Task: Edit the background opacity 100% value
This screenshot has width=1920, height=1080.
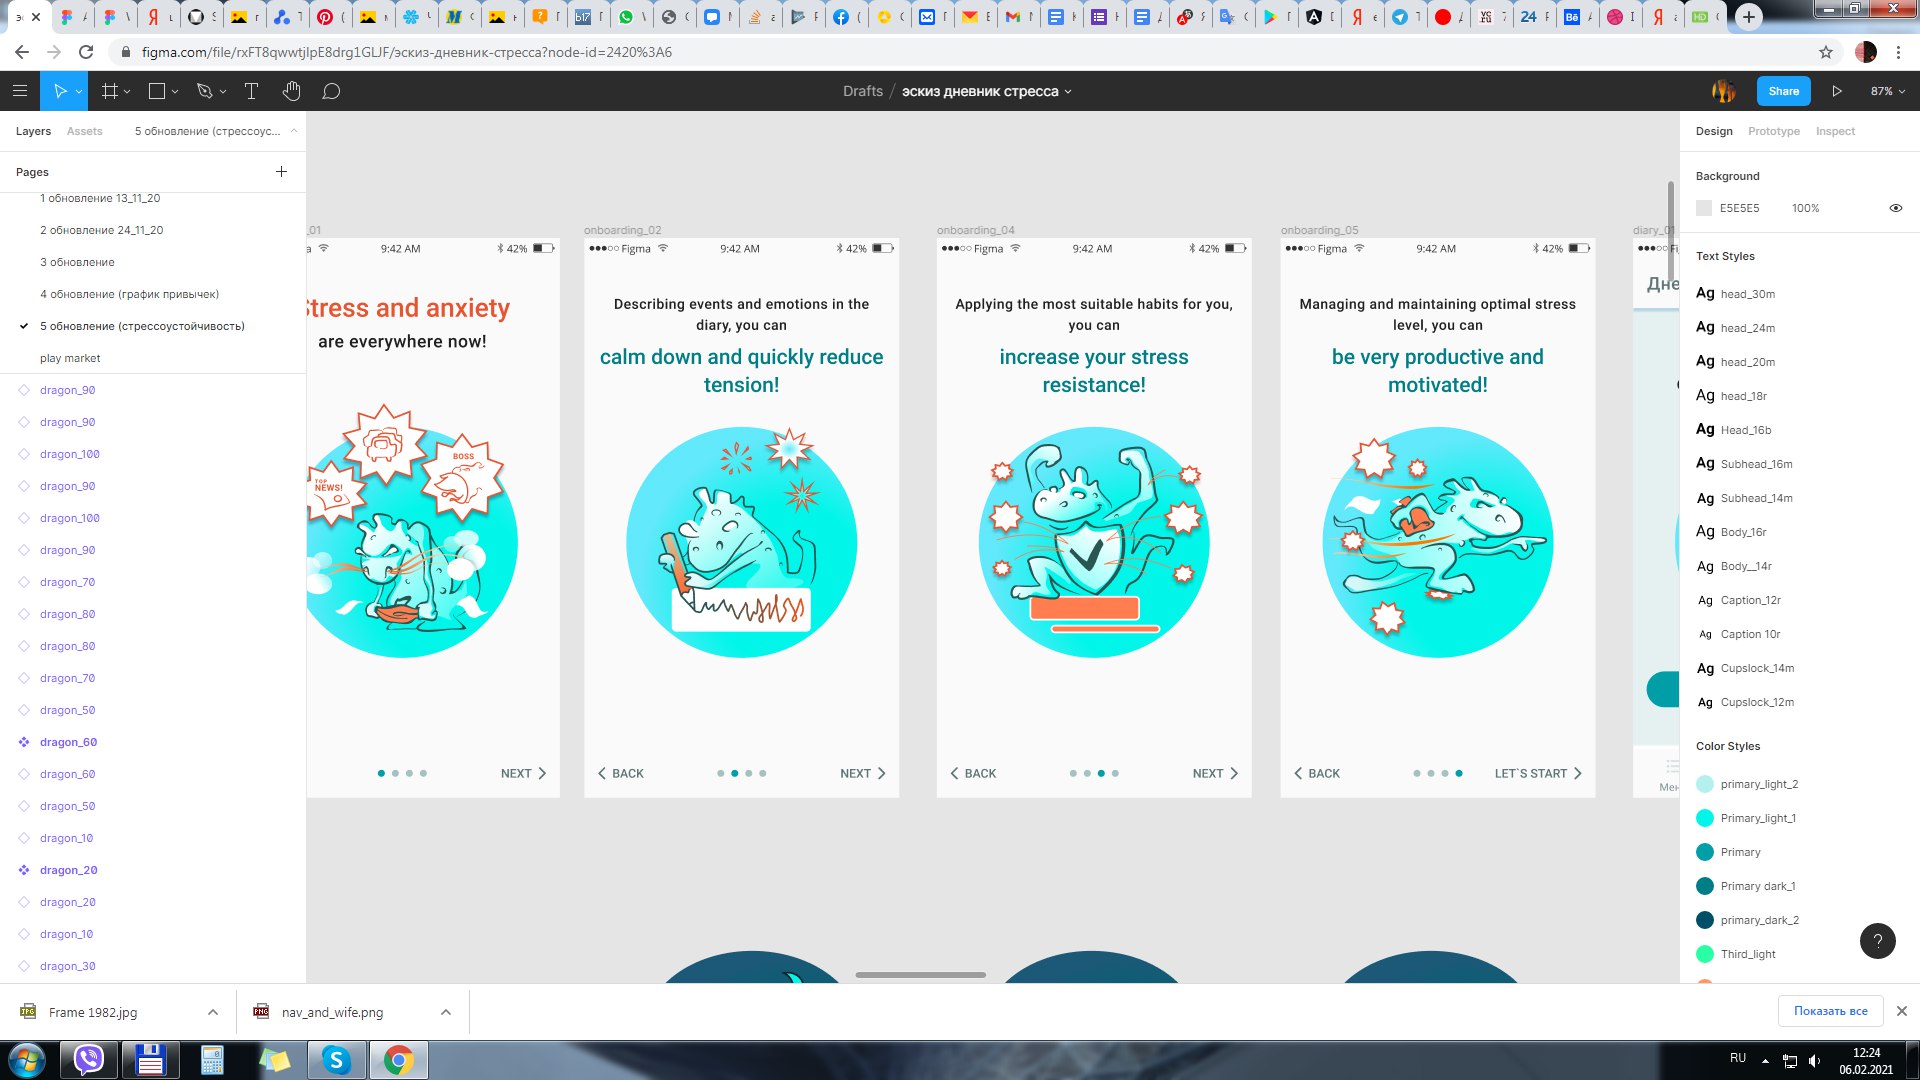Action: click(x=1805, y=208)
